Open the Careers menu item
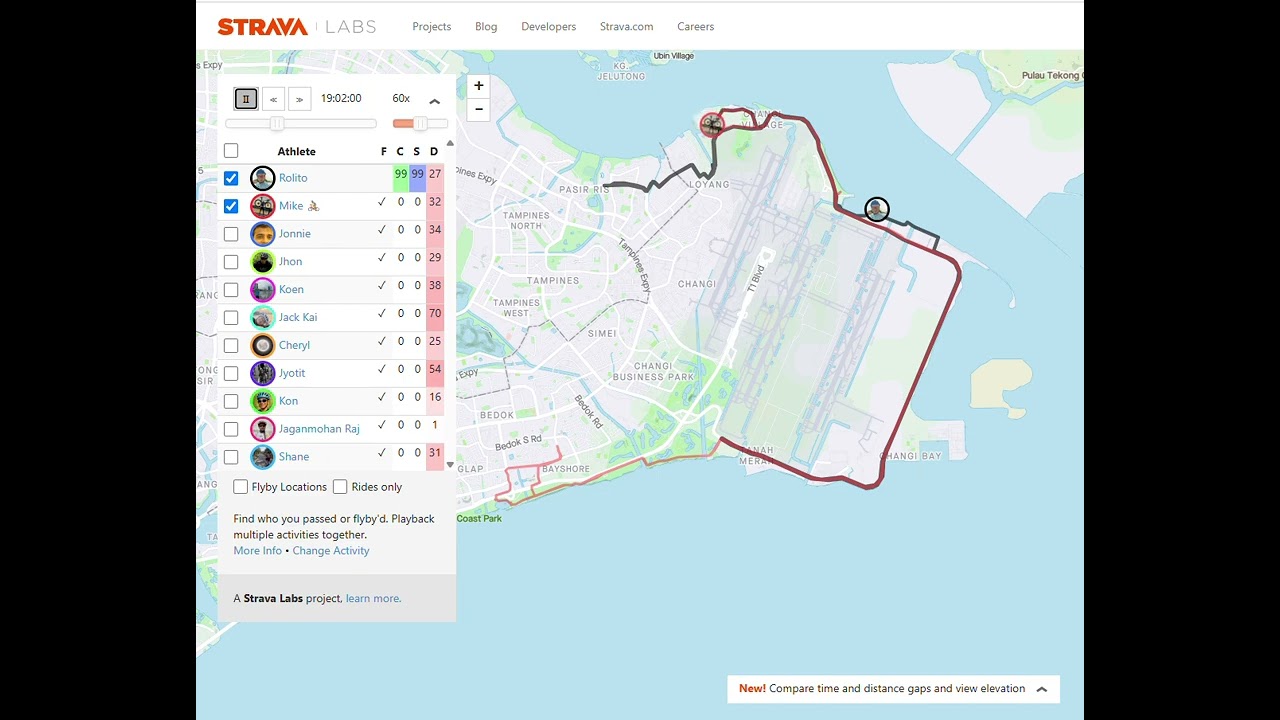 coord(696,27)
